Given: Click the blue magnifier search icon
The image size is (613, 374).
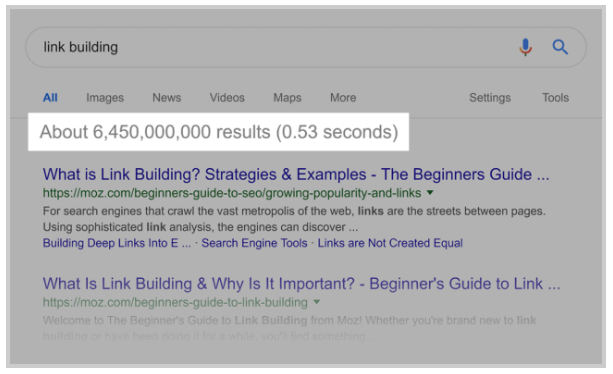Looking at the screenshot, I should click(560, 47).
